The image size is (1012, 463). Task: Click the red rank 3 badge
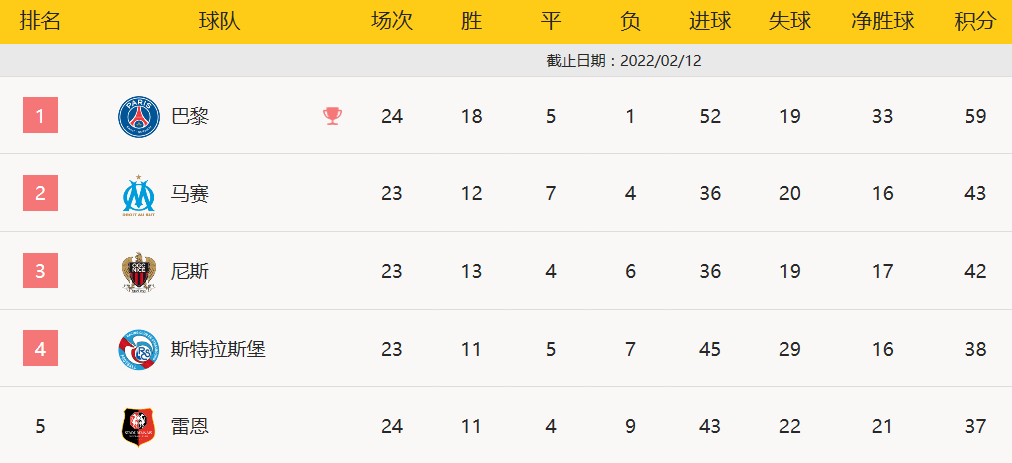(40, 272)
